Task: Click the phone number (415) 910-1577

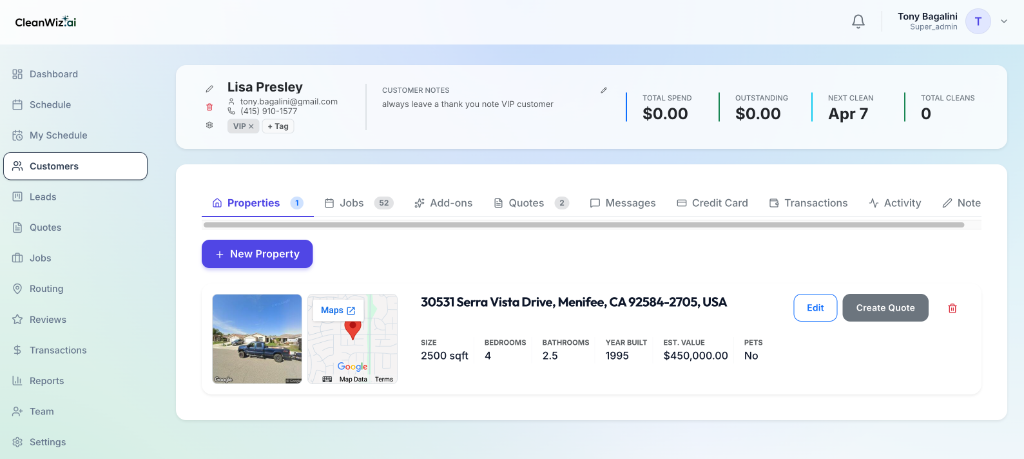Action: pyautogui.click(x=268, y=111)
